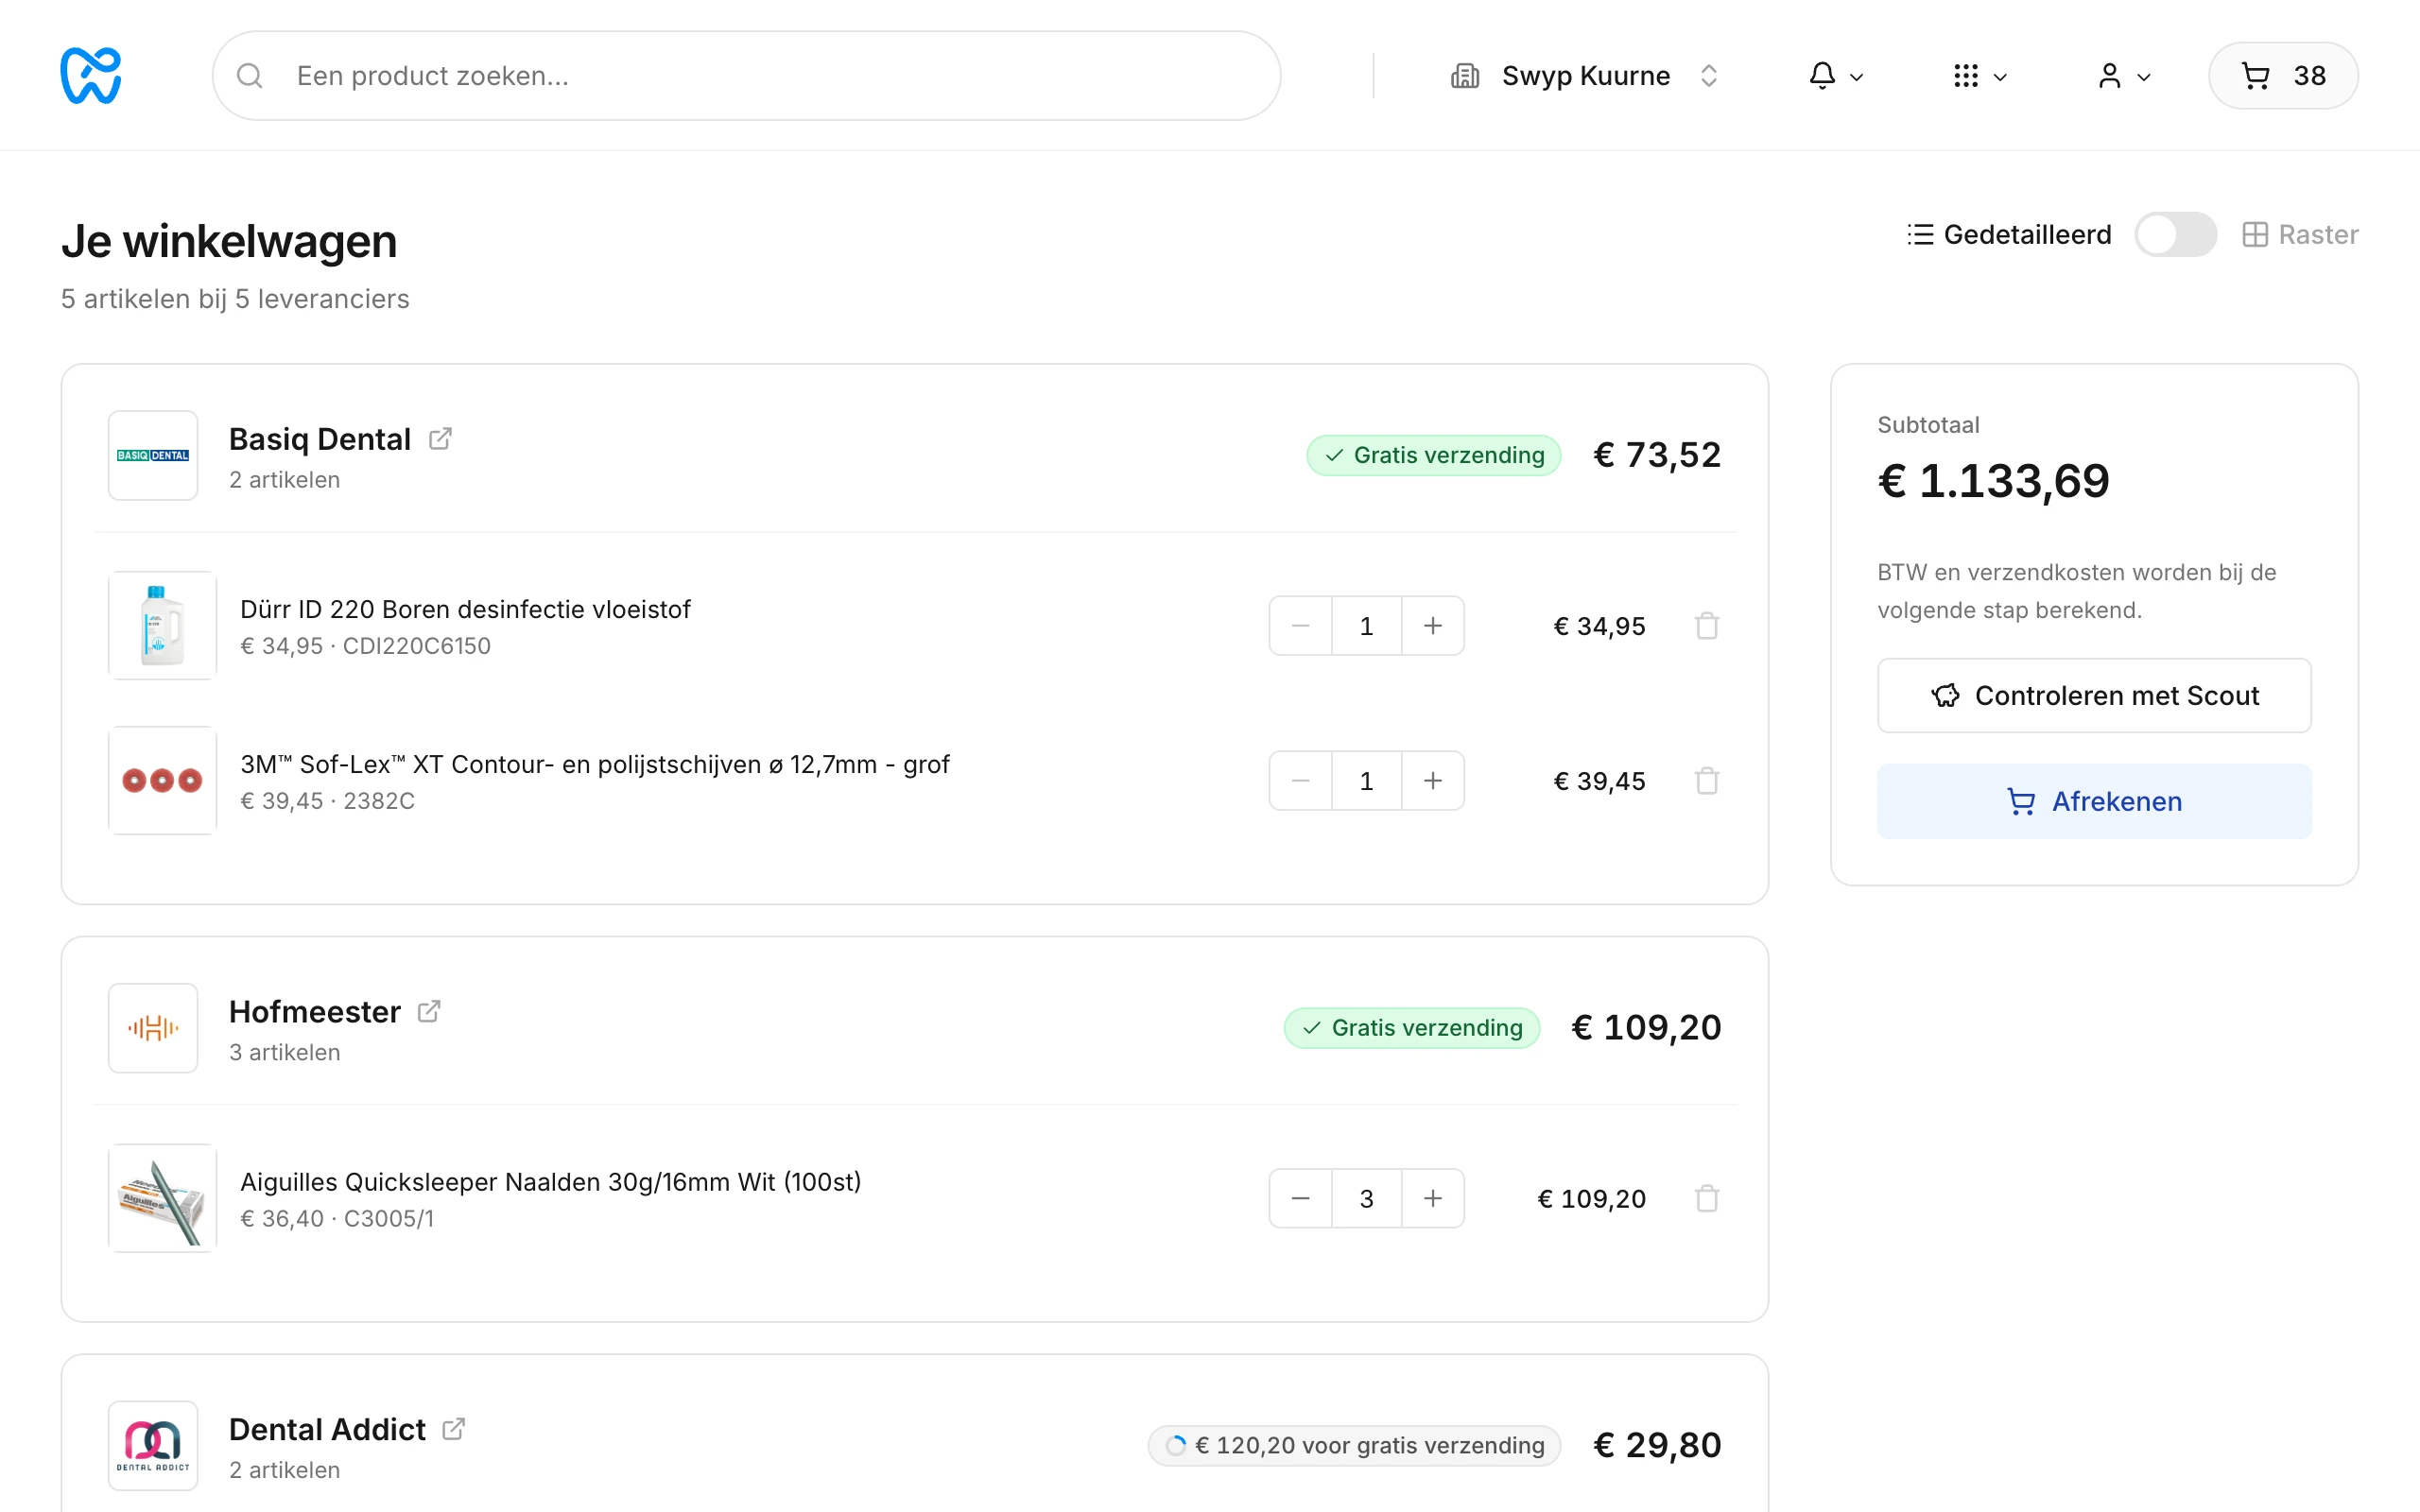The image size is (2420, 1512).
Task: Click Controleren met Scout button
Action: click(2094, 695)
